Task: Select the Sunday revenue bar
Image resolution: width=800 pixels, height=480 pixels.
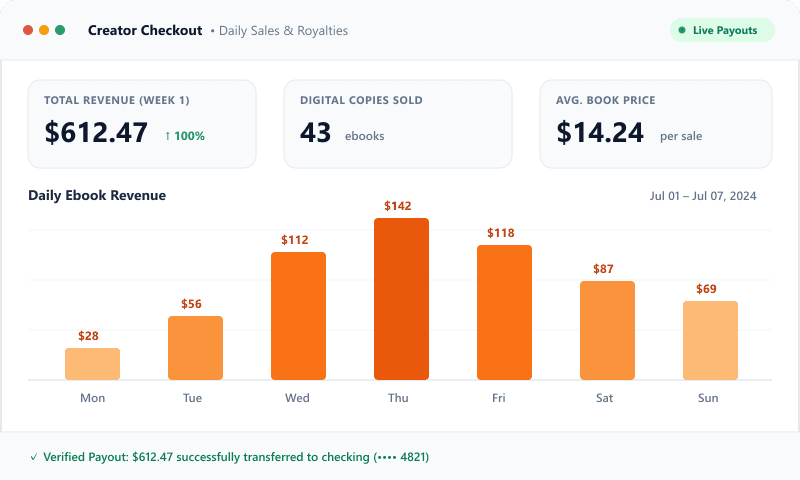Action: coord(711,341)
